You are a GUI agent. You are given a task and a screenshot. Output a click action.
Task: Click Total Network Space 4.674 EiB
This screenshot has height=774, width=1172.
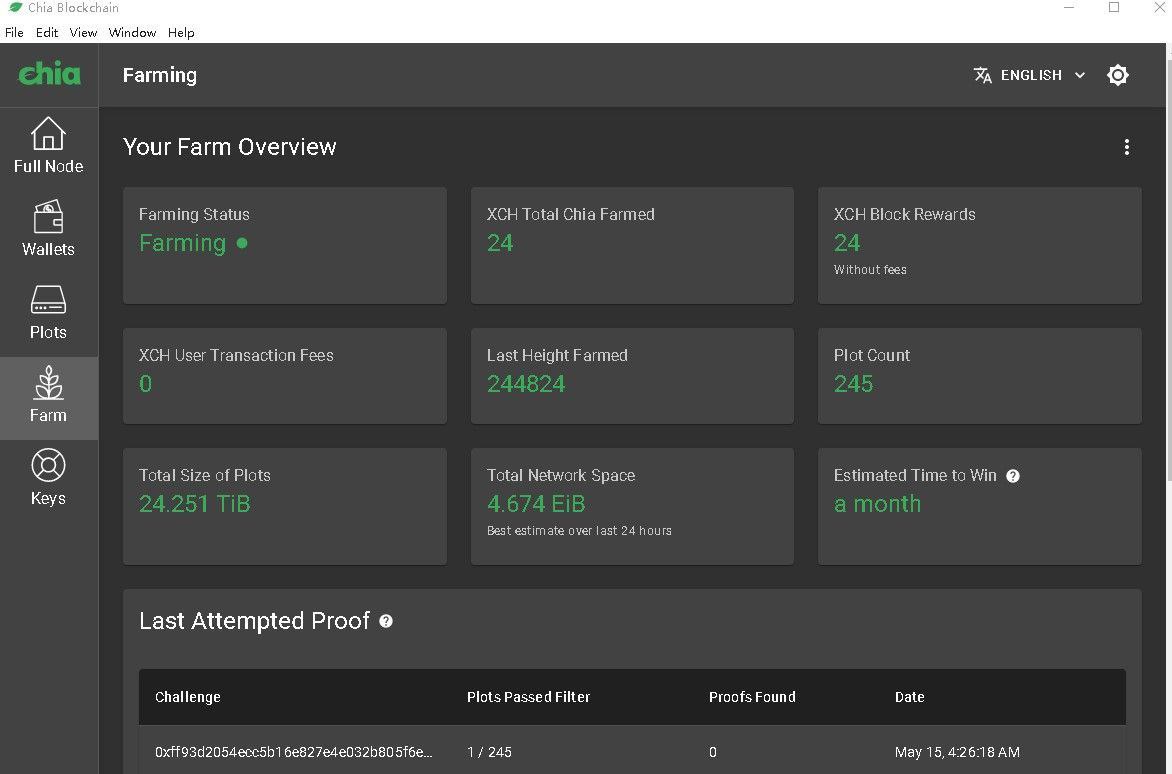click(x=536, y=504)
